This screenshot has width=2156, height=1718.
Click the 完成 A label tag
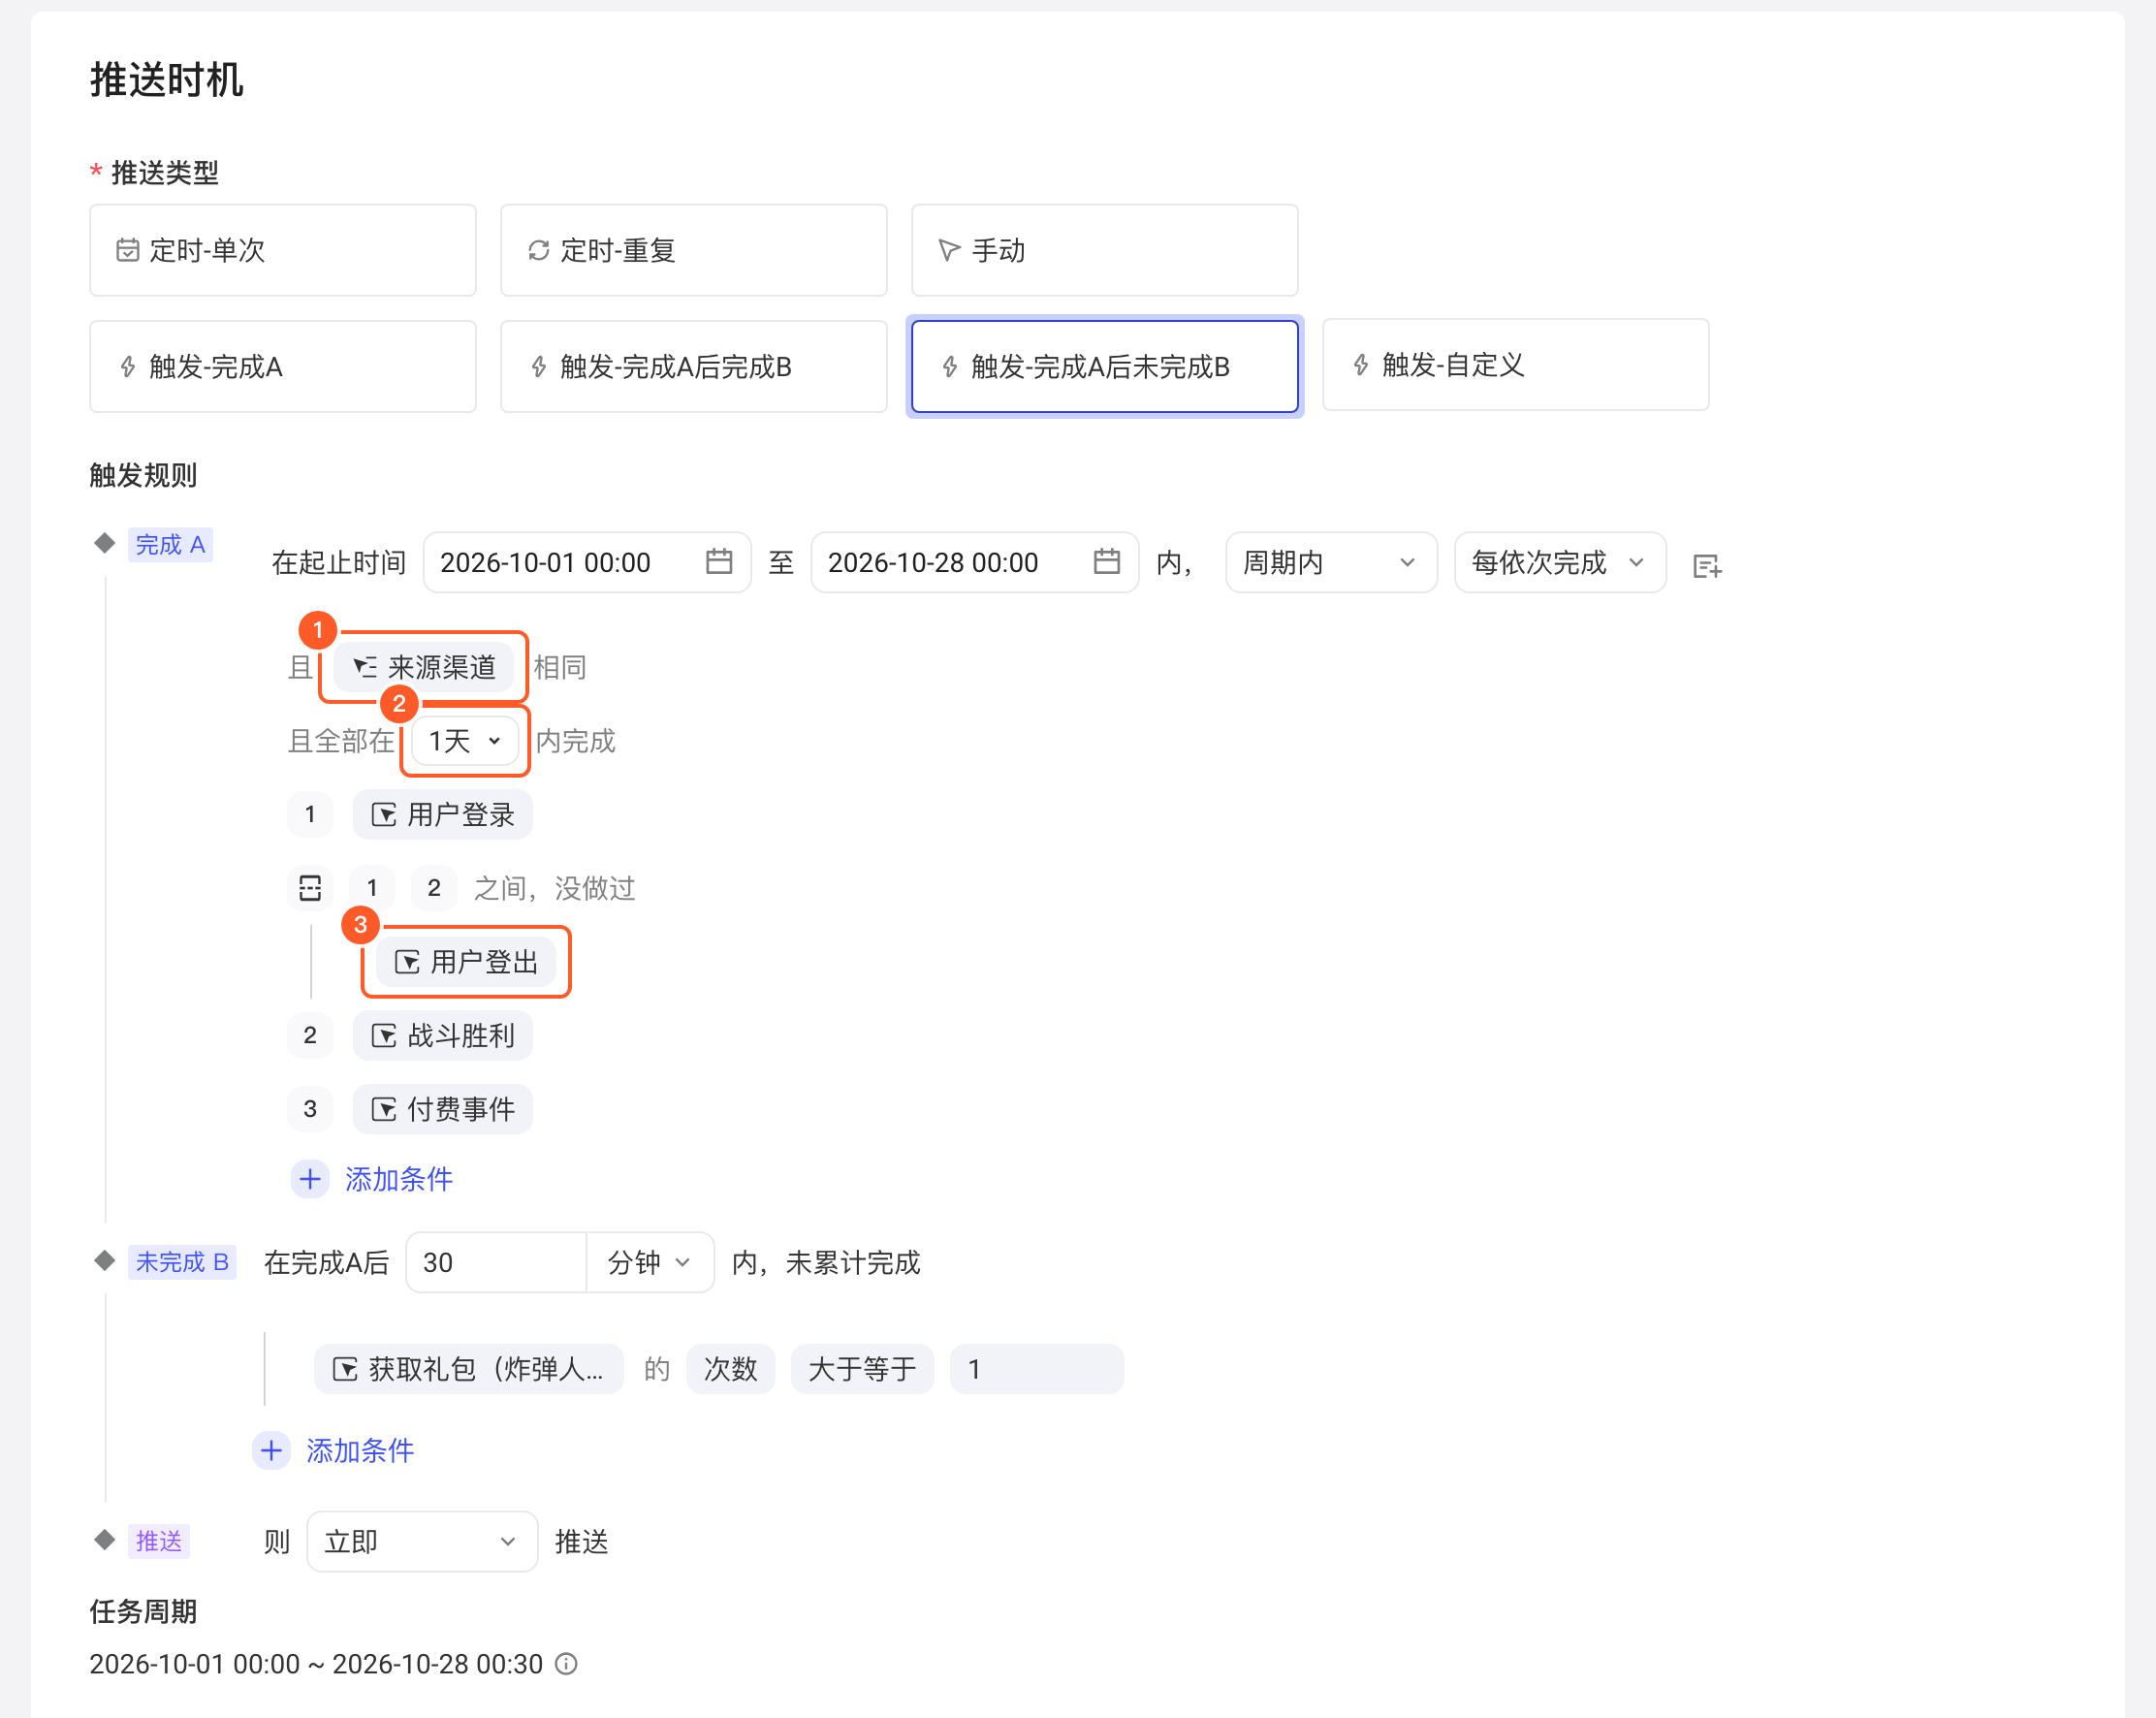click(170, 545)
